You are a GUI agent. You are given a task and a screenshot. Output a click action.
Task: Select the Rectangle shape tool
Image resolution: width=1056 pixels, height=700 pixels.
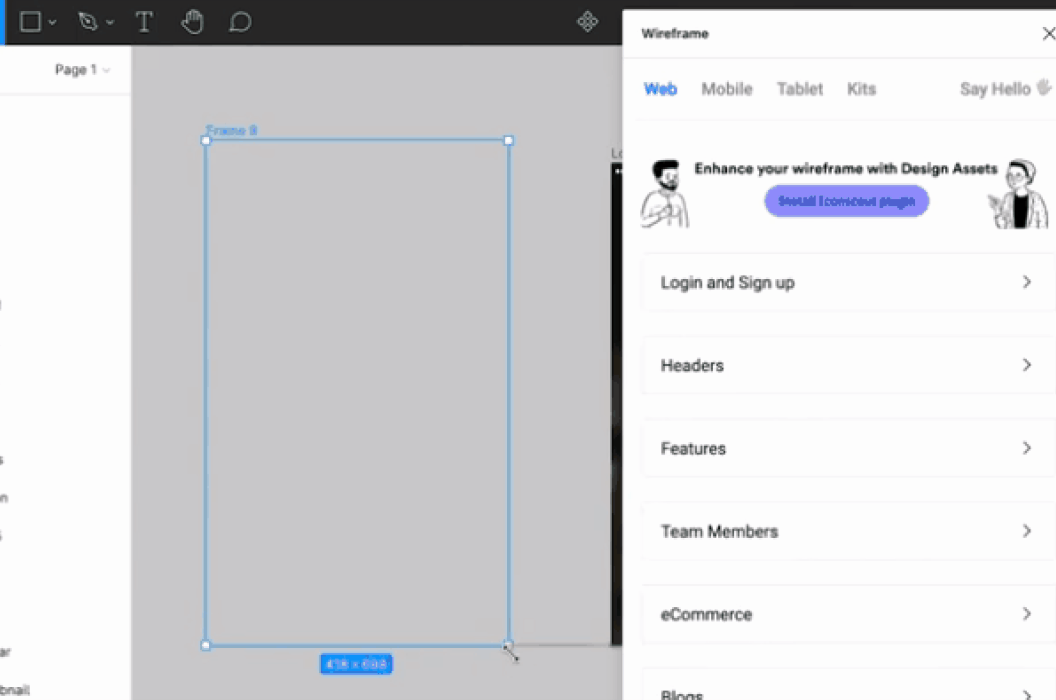coord(30,22)
